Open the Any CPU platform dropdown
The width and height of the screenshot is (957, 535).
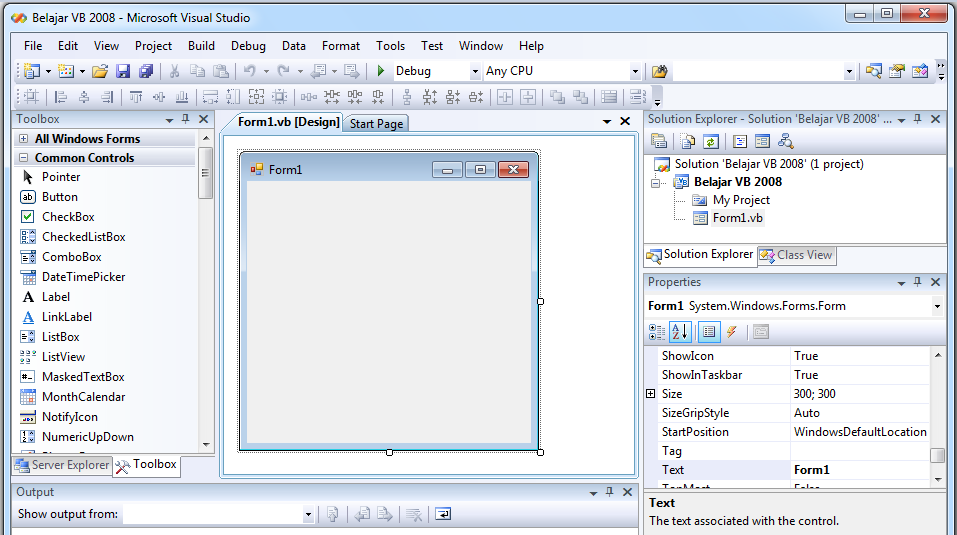coord(635,72)
